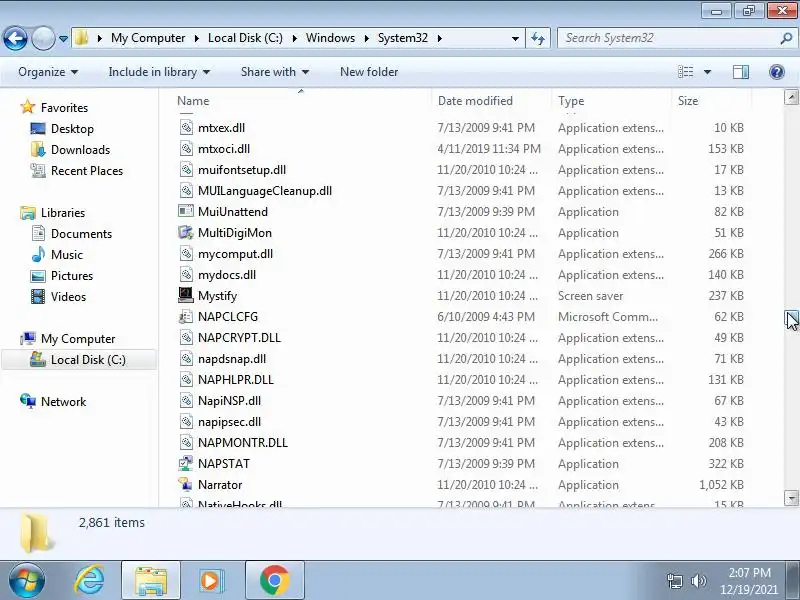Screen dimensions: 800x600
Task: Open the Documents library
Action: click(x=81, y=234)
